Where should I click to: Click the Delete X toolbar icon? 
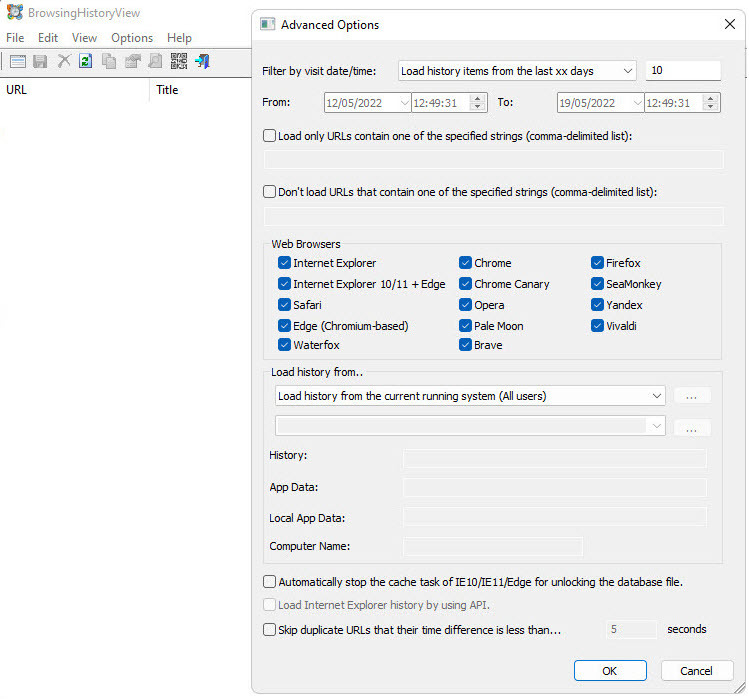click(x=64, y=61)
